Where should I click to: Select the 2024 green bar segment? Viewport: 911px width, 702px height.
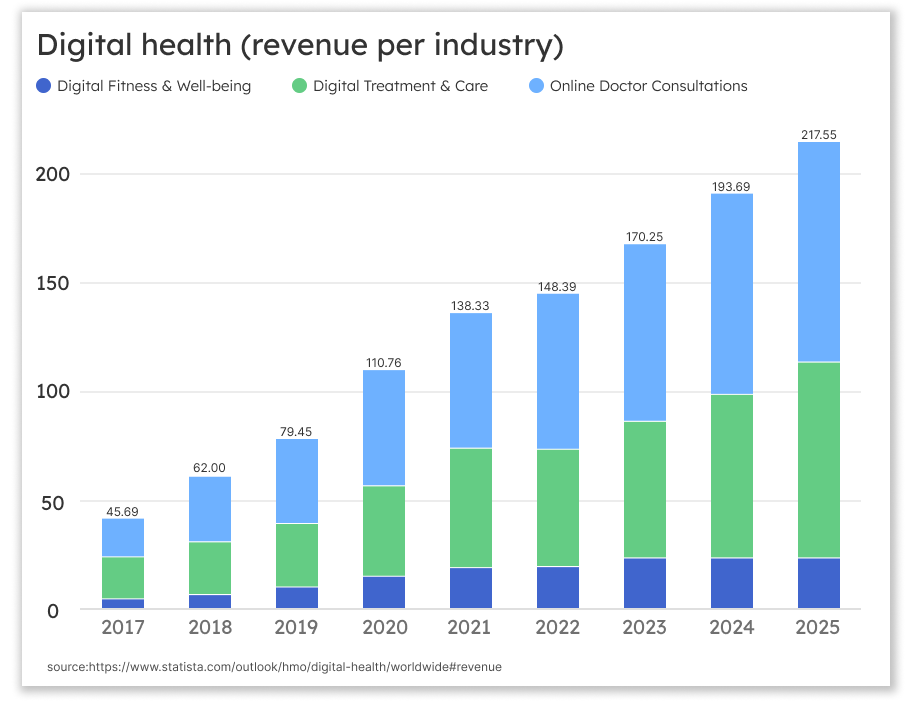[731, 477]
